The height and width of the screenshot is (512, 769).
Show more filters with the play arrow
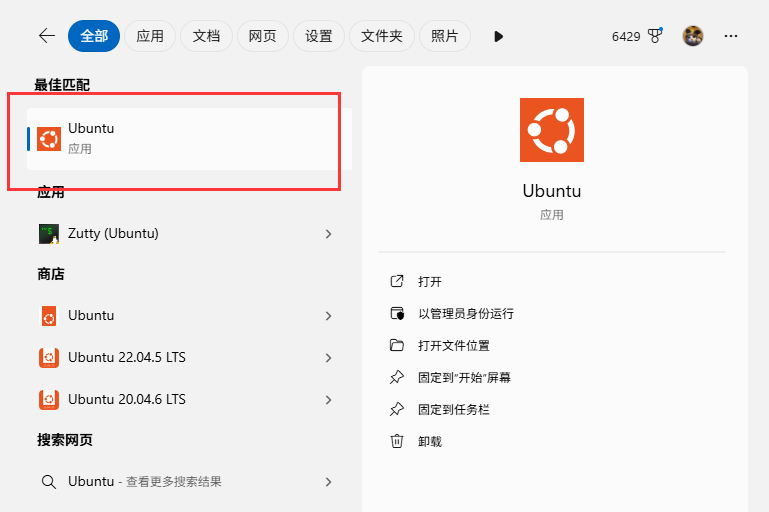(498, 36)
